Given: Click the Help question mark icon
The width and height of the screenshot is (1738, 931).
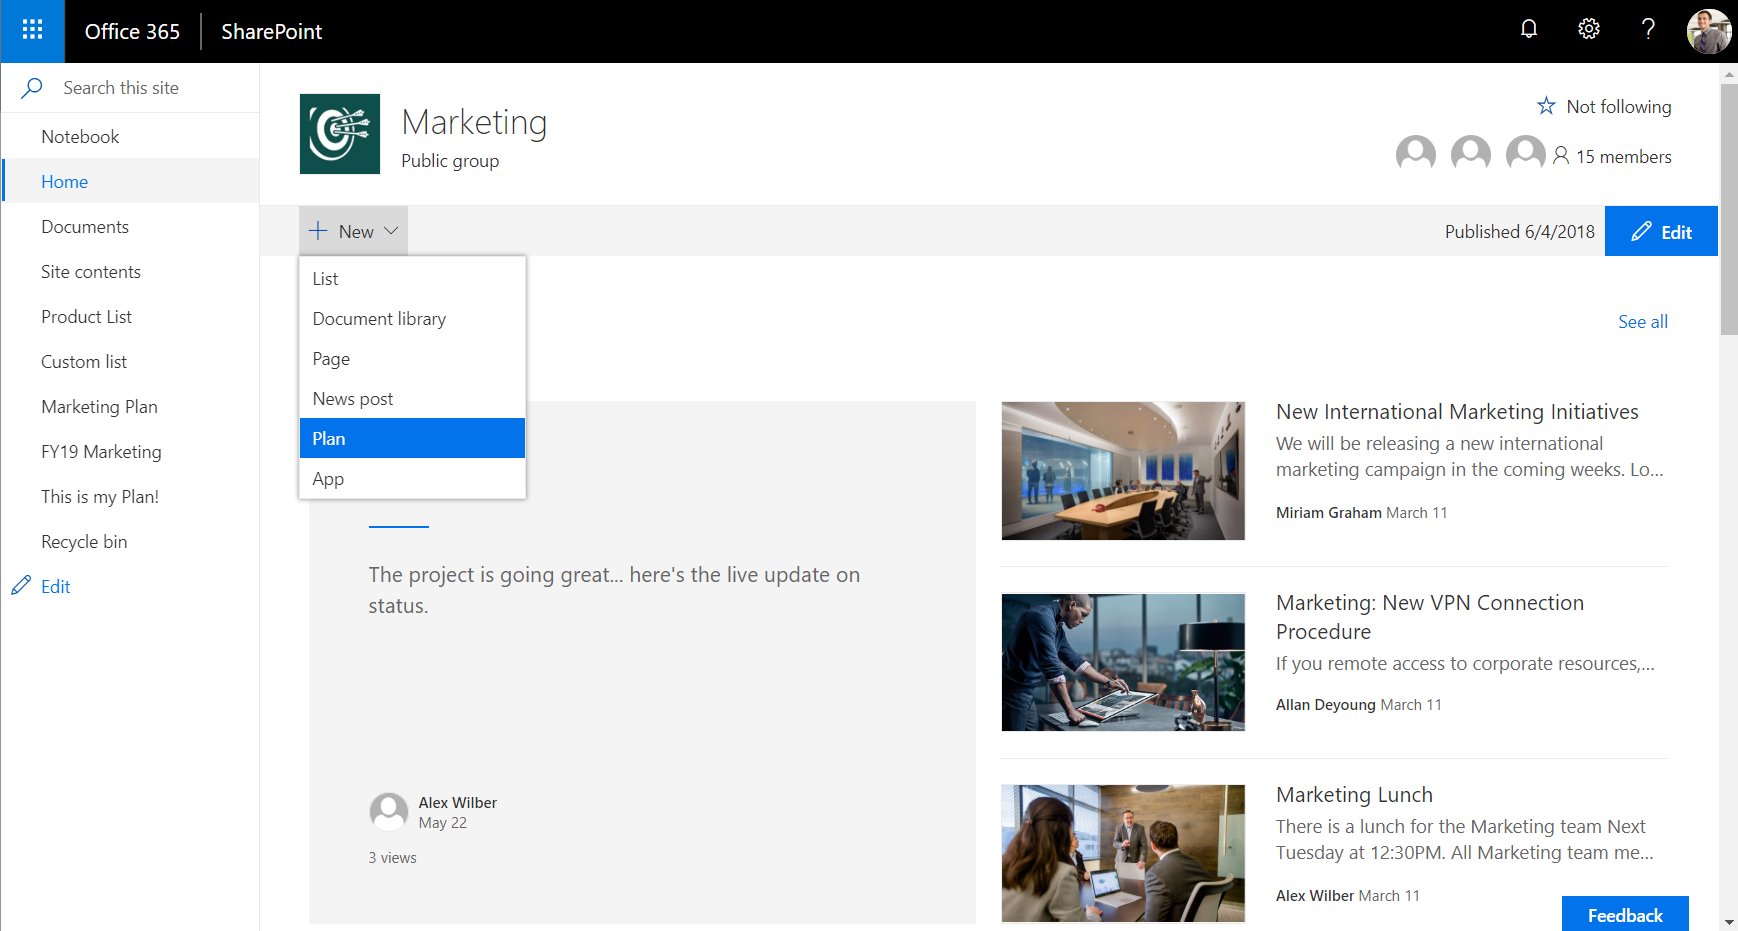Looking at the screenshot, I should 1648,29.
